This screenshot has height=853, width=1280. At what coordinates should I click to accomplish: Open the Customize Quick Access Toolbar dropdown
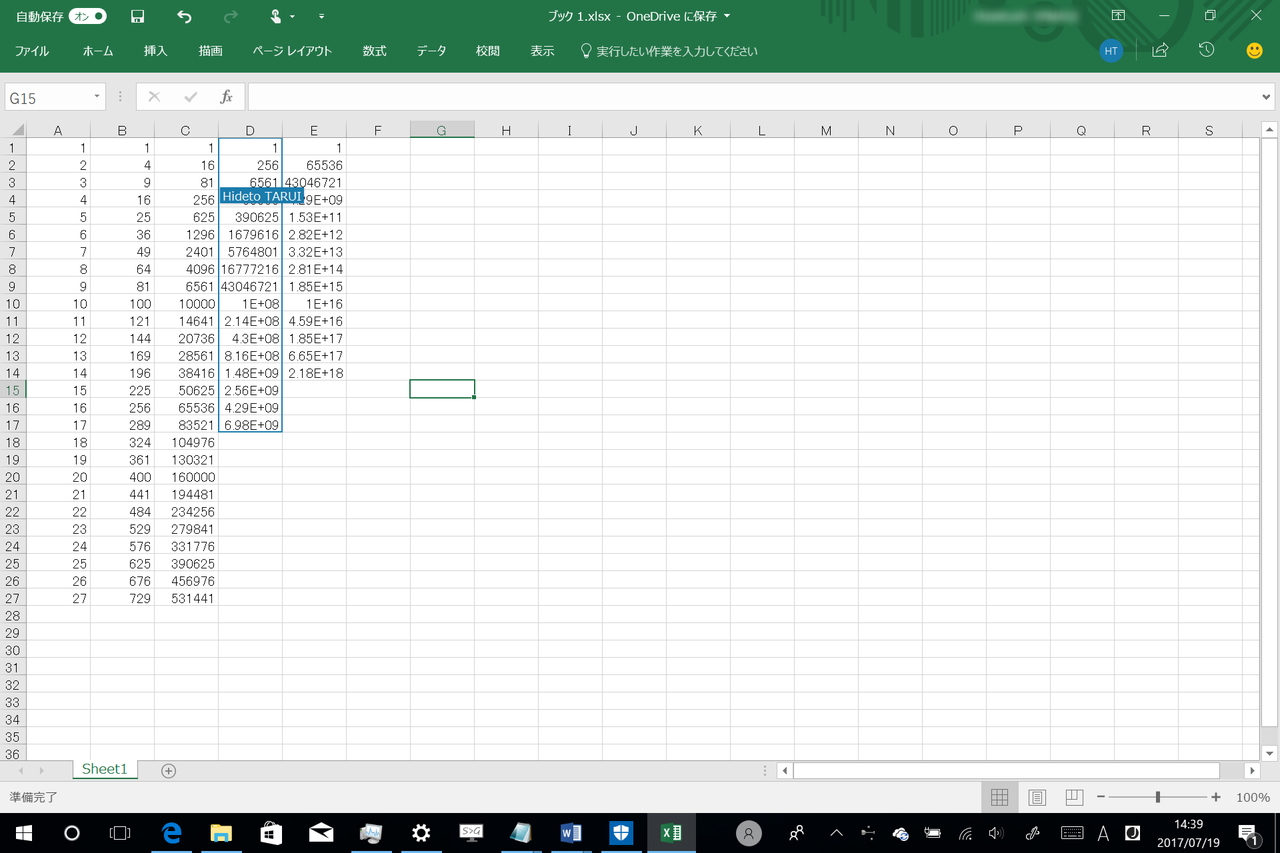321,16
